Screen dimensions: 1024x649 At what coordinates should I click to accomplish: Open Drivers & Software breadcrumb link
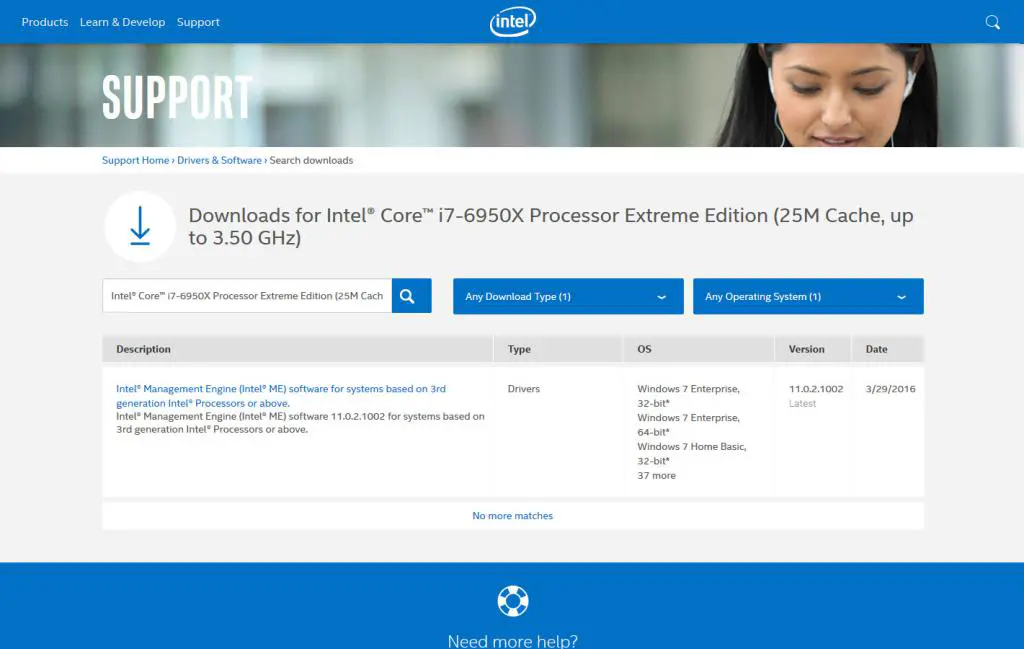tap(219, 160)
